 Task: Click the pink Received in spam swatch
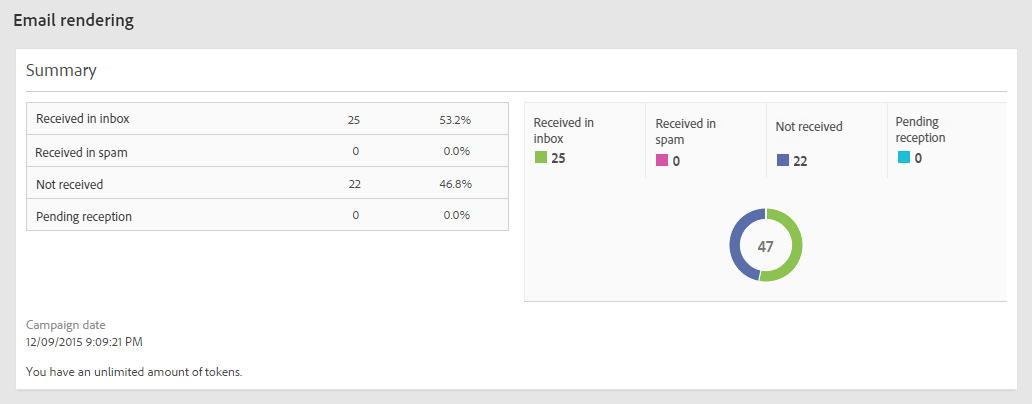tap(662, 160)
